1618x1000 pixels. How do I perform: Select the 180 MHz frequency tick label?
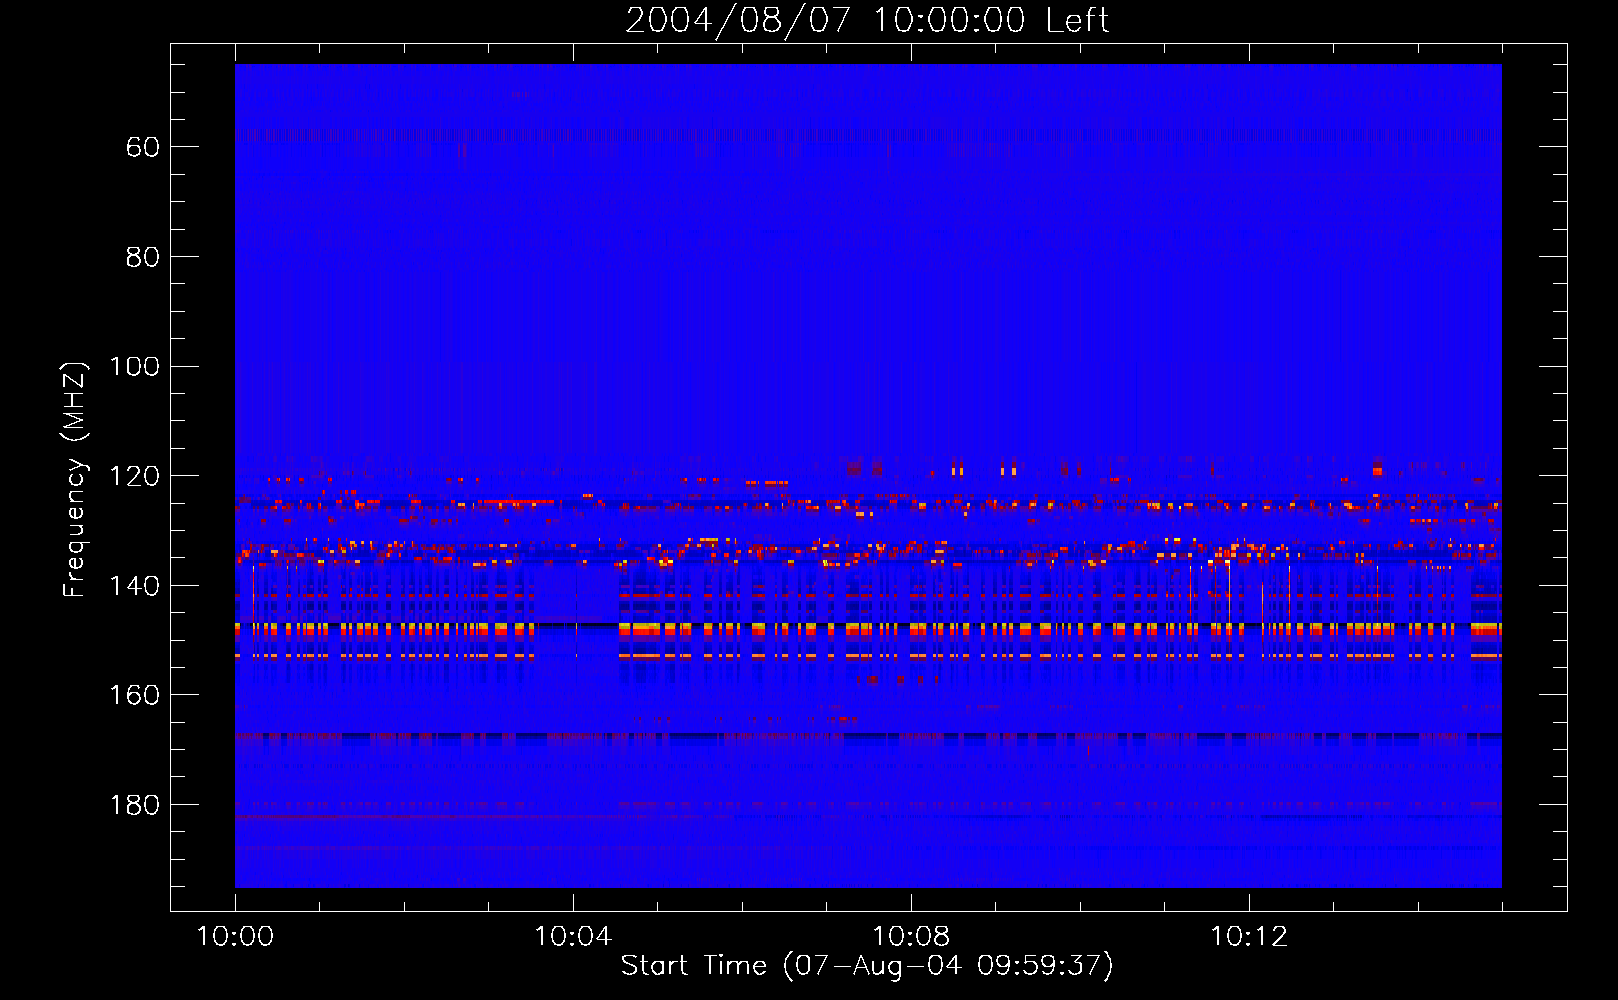134,805
